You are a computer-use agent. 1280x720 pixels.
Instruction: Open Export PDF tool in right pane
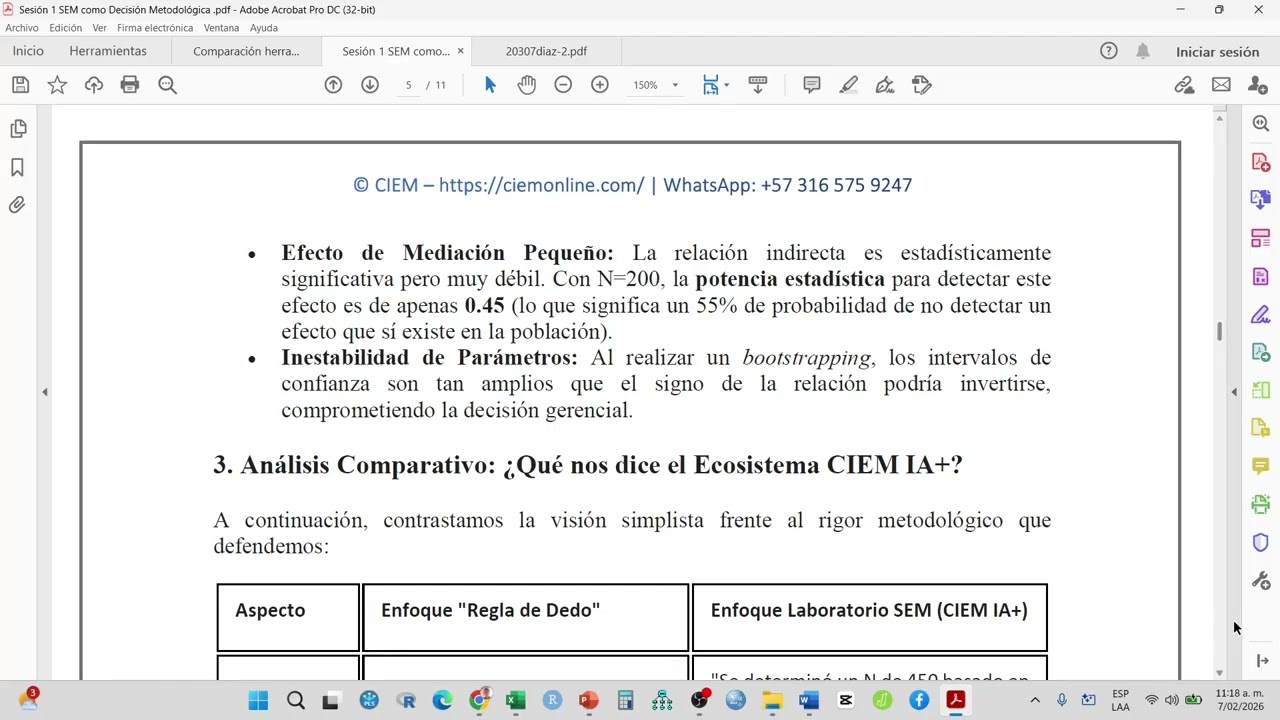point(1261,200)
